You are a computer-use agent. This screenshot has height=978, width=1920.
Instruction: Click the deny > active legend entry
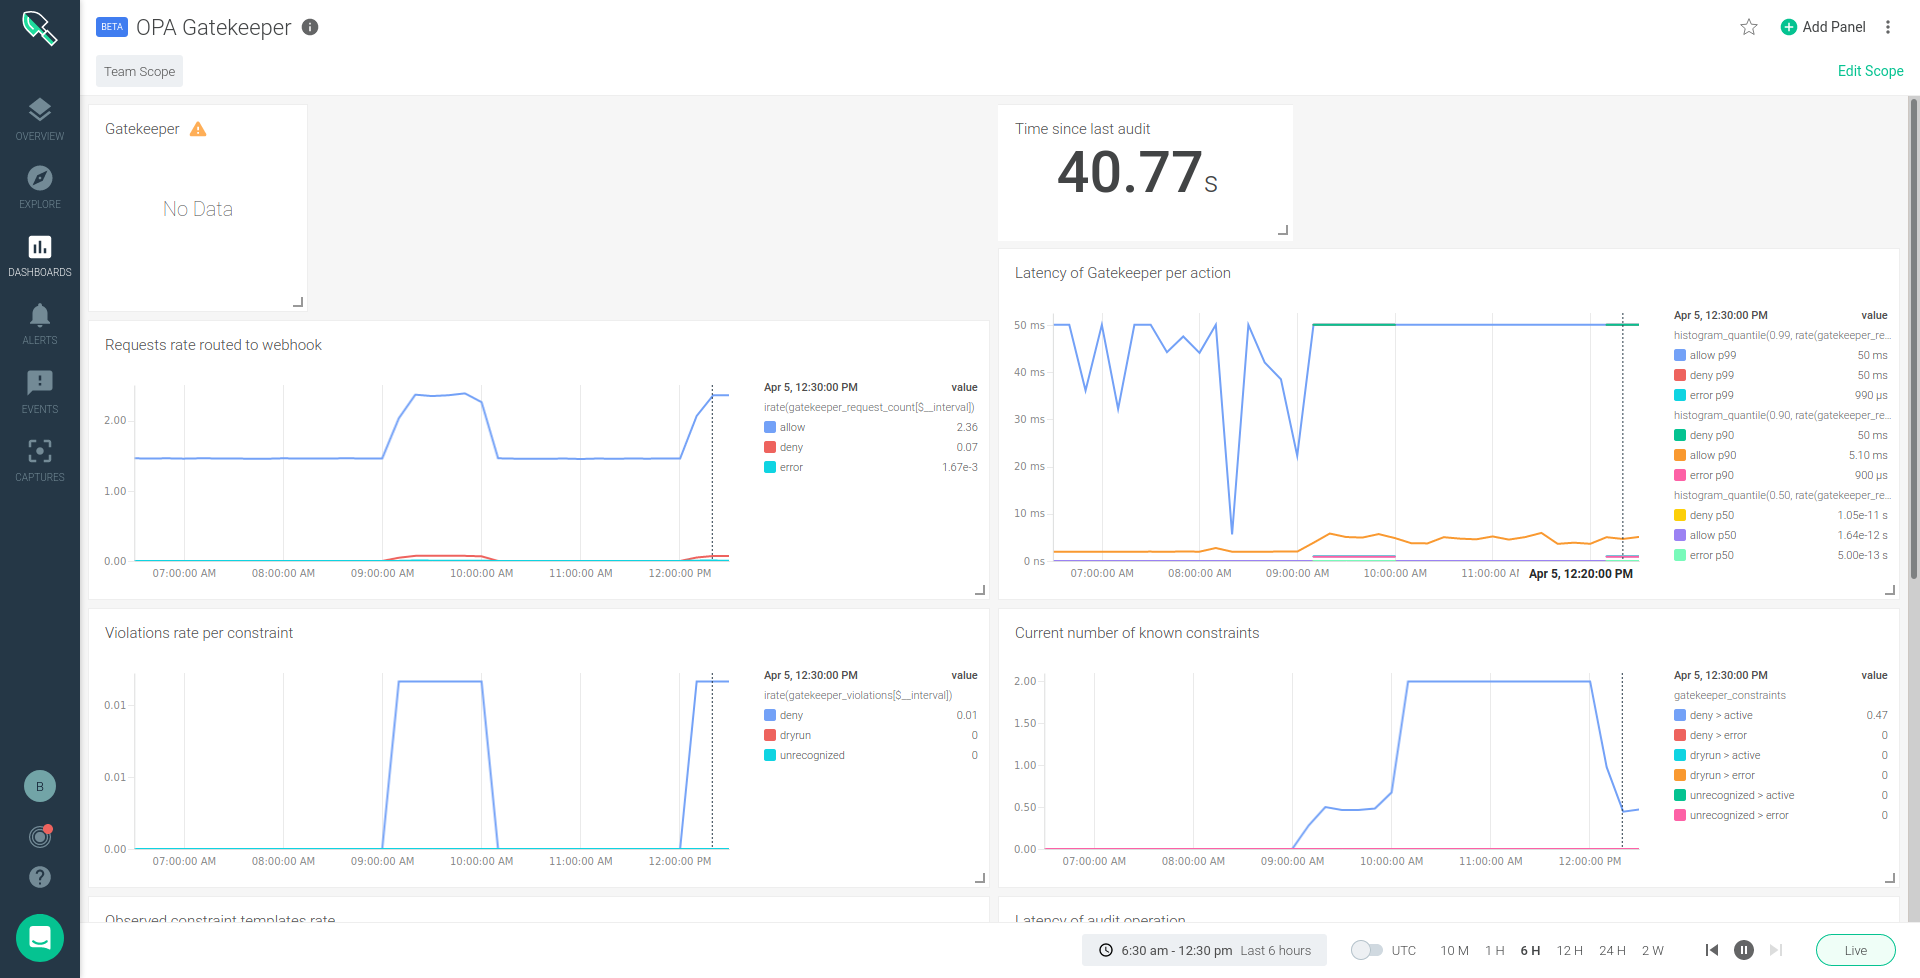[x=1780, y=715]
